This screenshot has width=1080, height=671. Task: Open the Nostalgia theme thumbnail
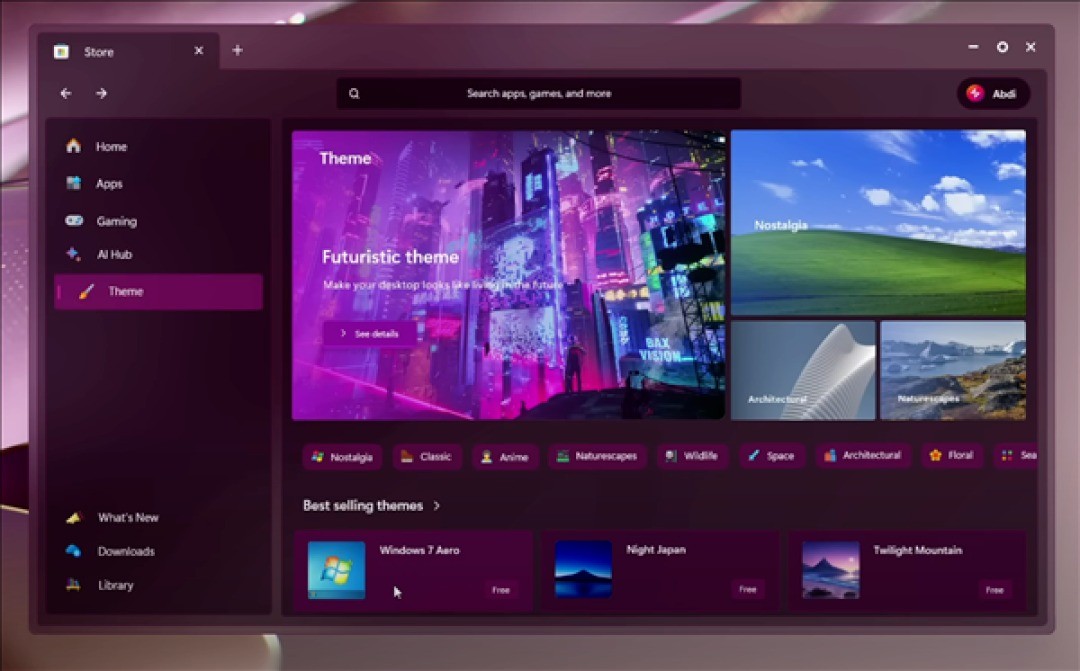[x=878, y=223]
